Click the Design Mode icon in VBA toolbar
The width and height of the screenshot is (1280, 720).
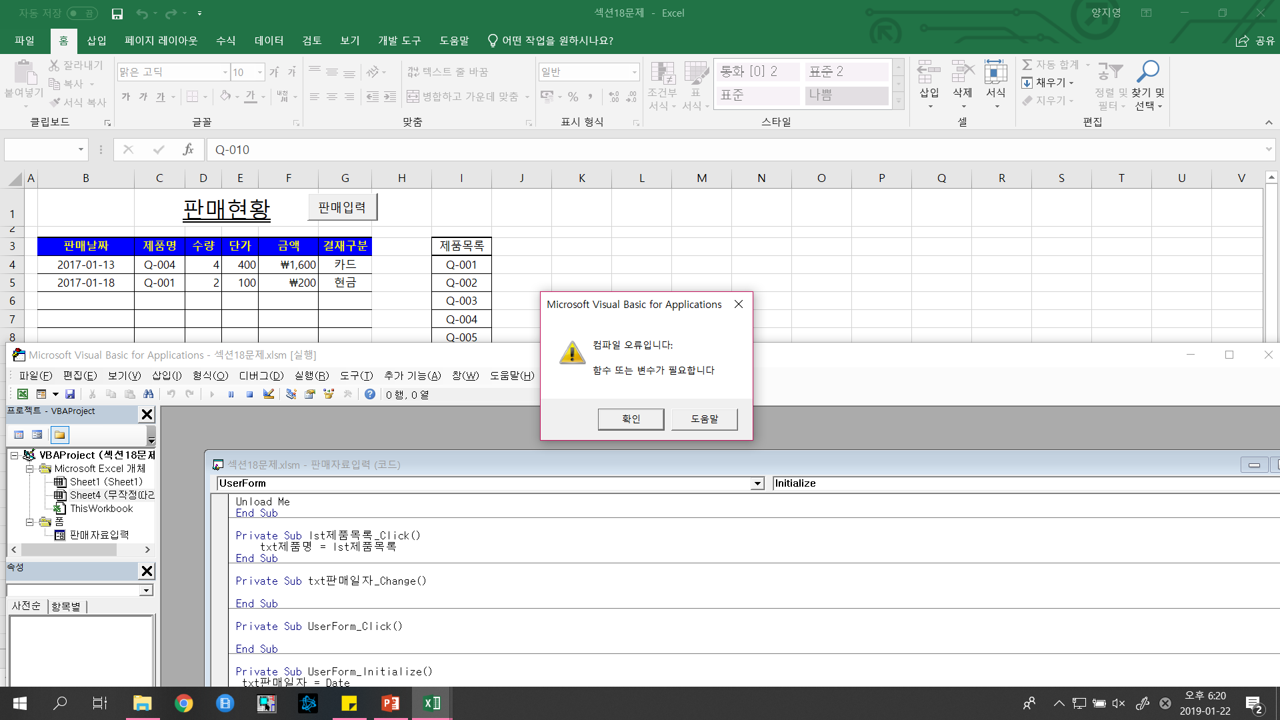[x=268, y=395]
